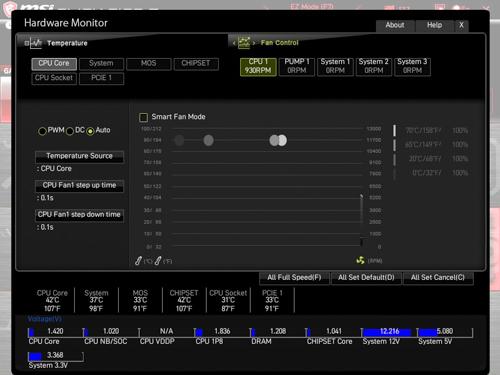Select the CPU Socket temperature button
The image size is (500, 375).
54,78
